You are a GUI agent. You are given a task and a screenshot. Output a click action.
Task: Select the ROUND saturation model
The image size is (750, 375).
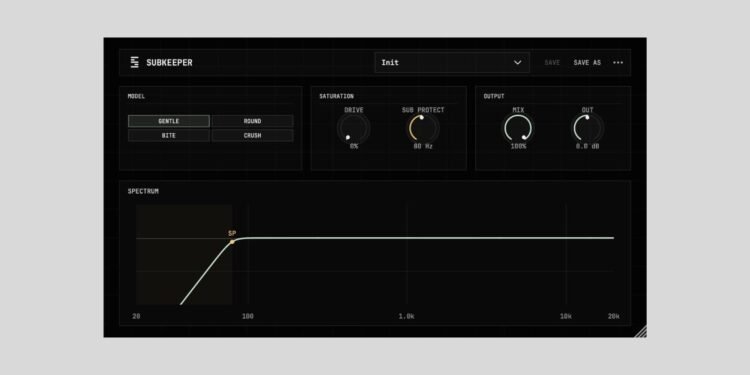coord(253,121)
